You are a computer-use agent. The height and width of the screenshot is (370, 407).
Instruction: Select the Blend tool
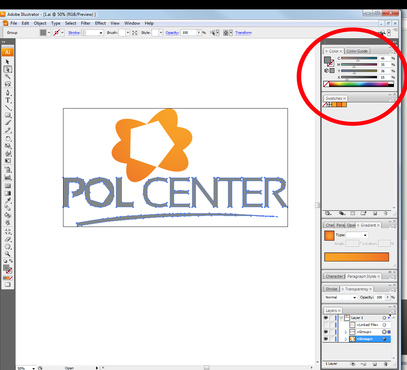pos(7,208)
